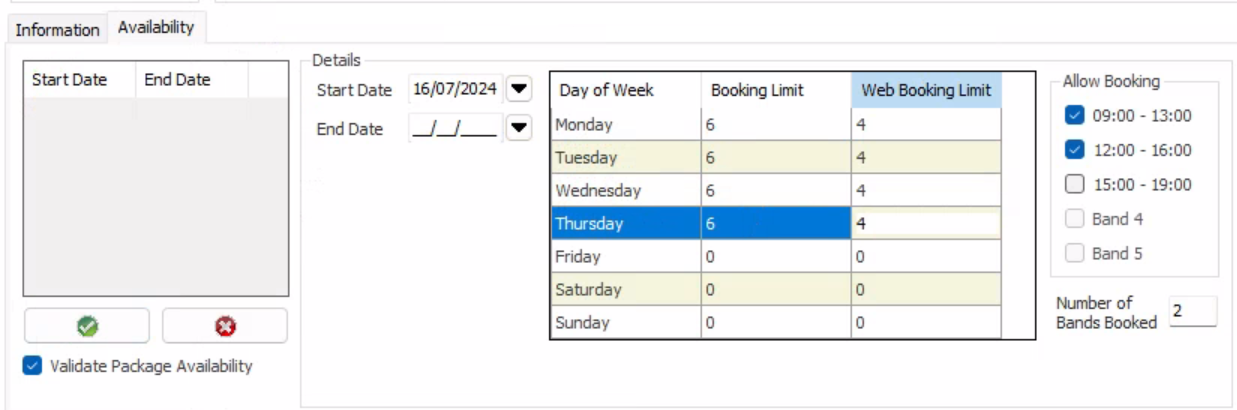Viewport: 1237px width, 410px height.
Task: Click Tuesday's Web Booking Limit cell
Action: point(926,158)
